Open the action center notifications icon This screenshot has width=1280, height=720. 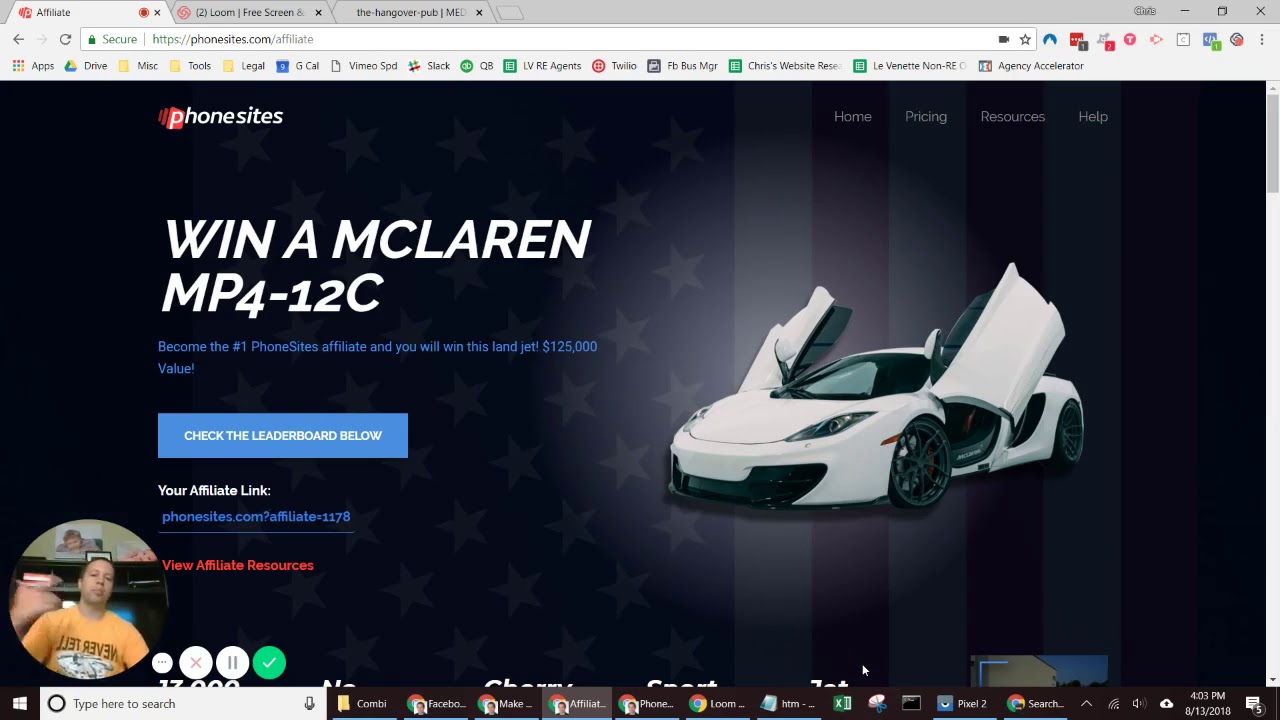[x=1254, y=703]
